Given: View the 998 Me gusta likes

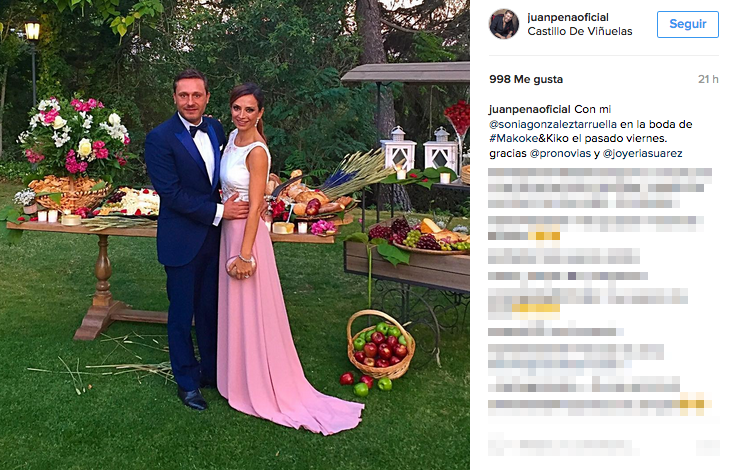Looking at the screenshot, I should pyautogui.click(x=526, y=79).
